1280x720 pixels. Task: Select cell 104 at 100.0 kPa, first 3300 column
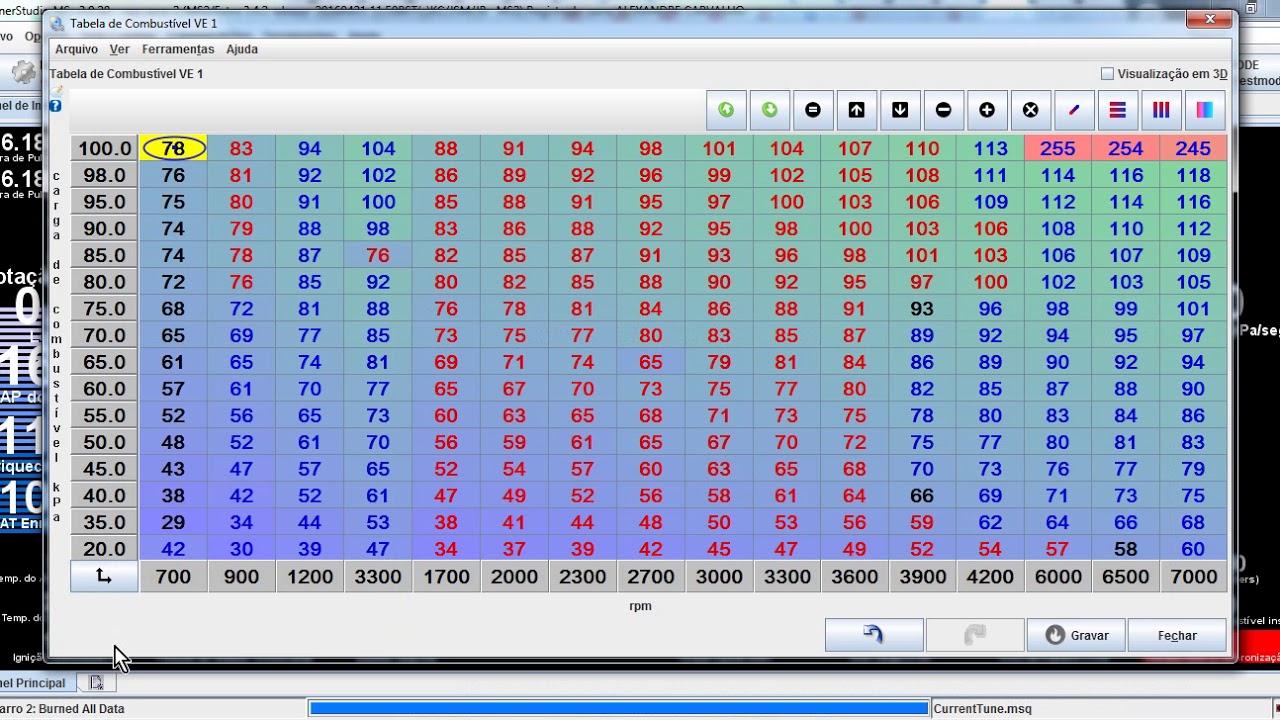[x=378, y=148]
